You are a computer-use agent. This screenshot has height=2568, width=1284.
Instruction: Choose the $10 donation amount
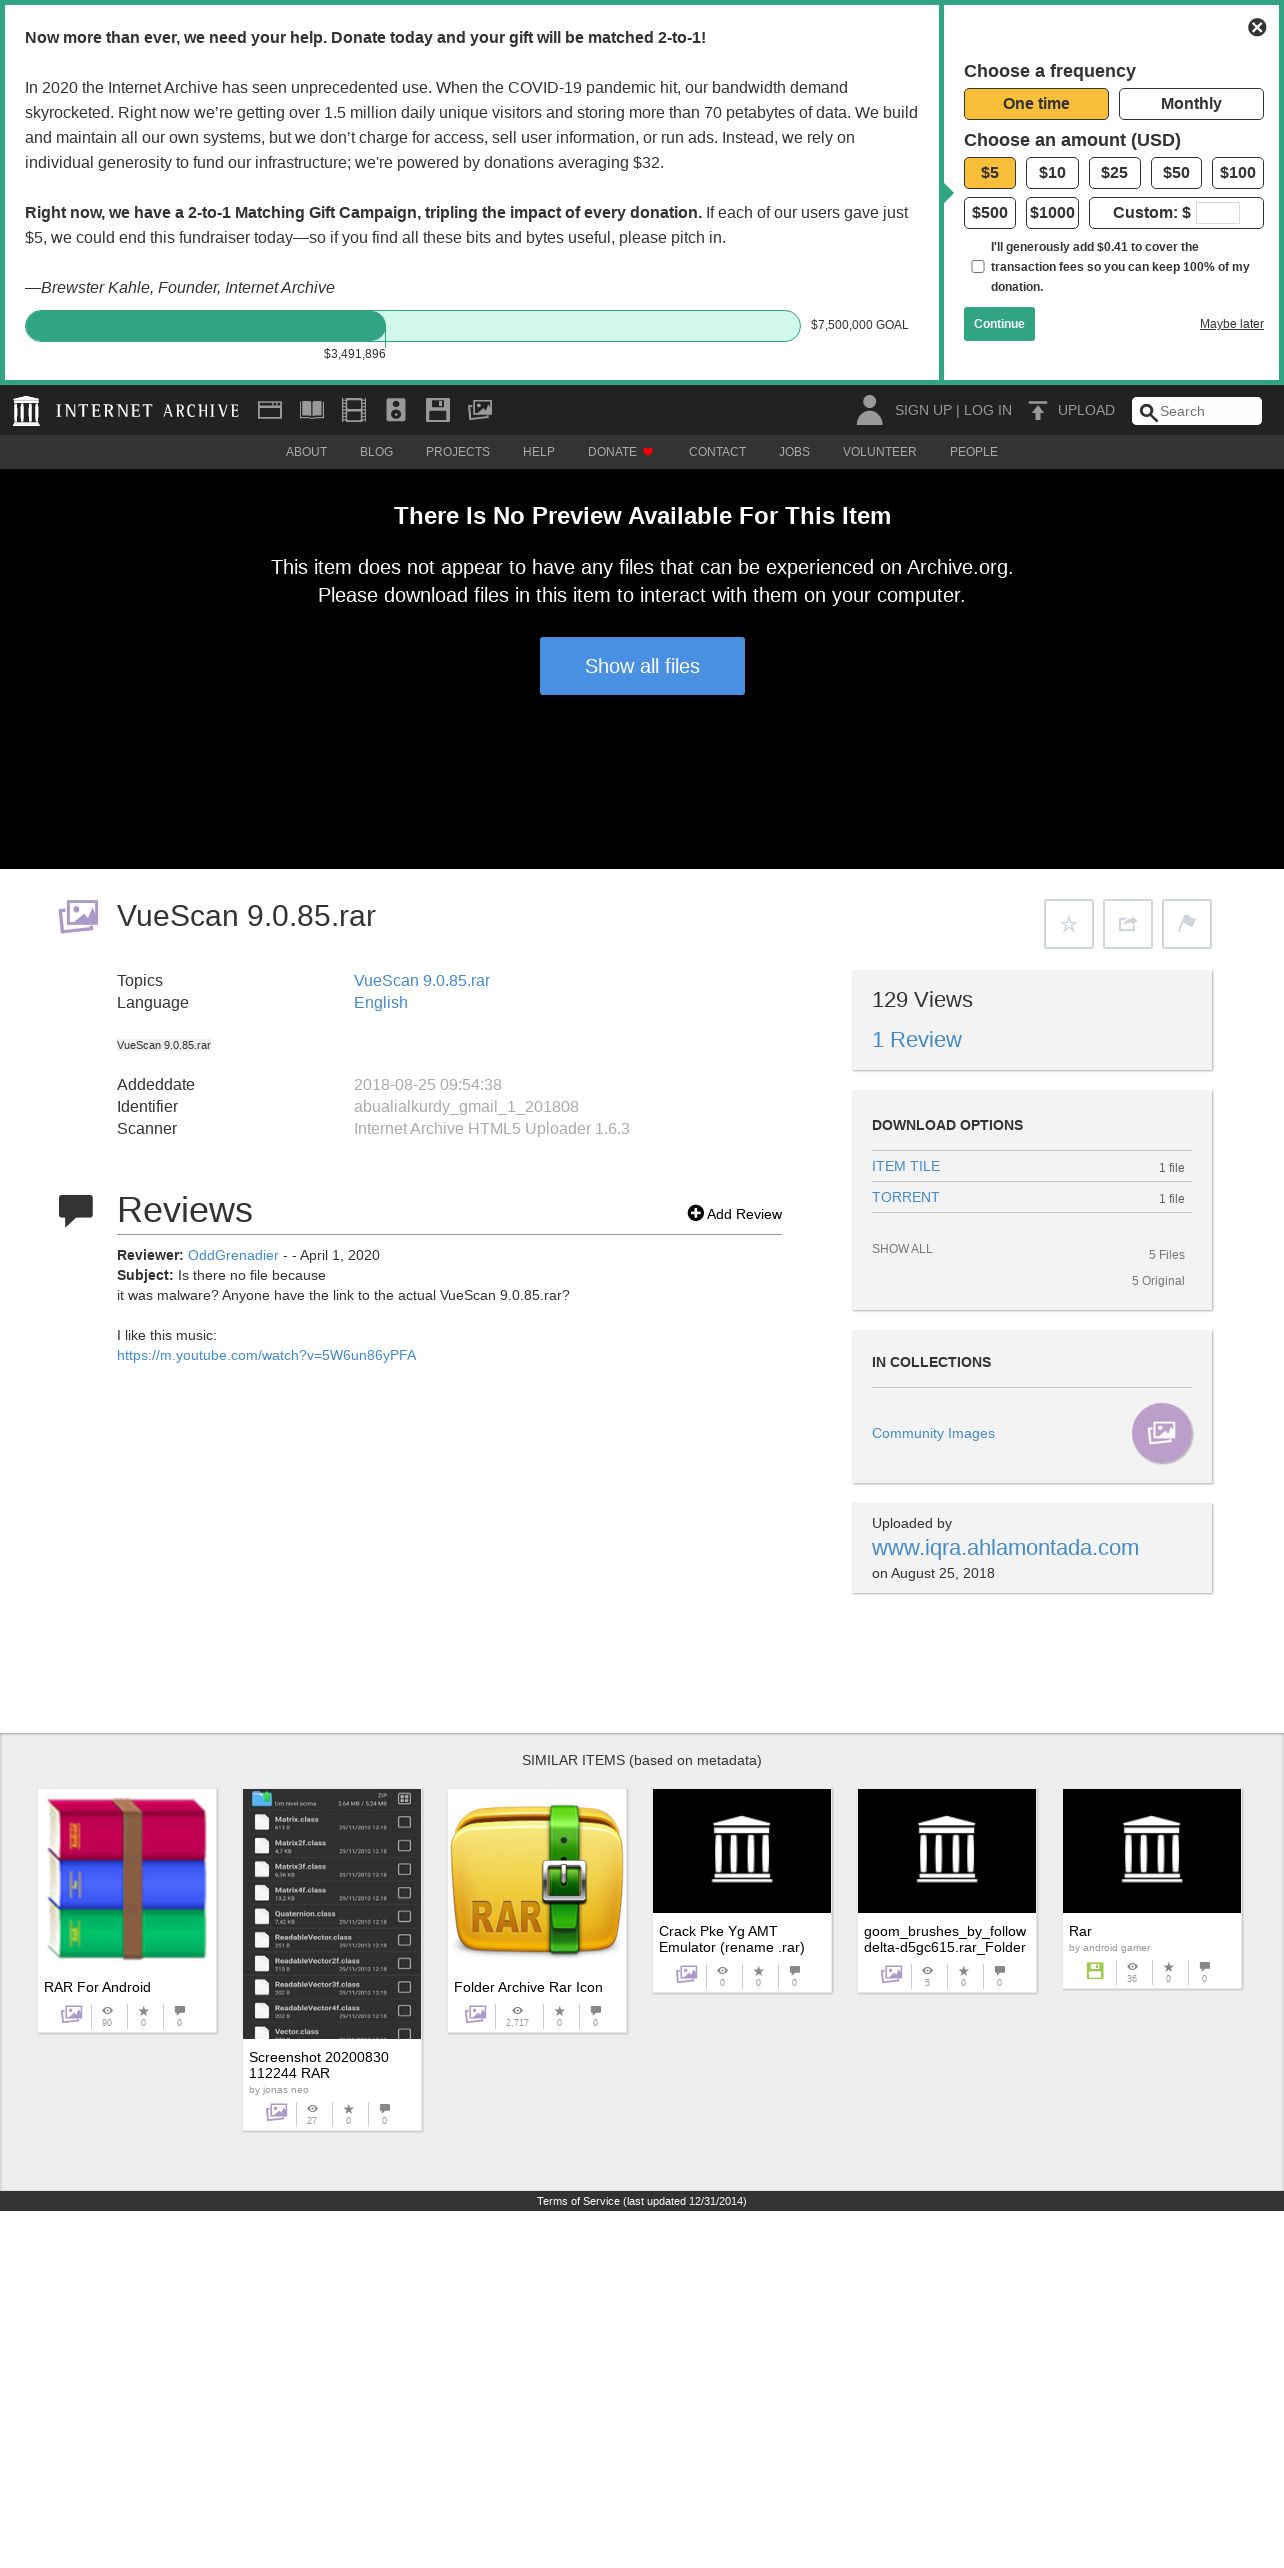1052,173
